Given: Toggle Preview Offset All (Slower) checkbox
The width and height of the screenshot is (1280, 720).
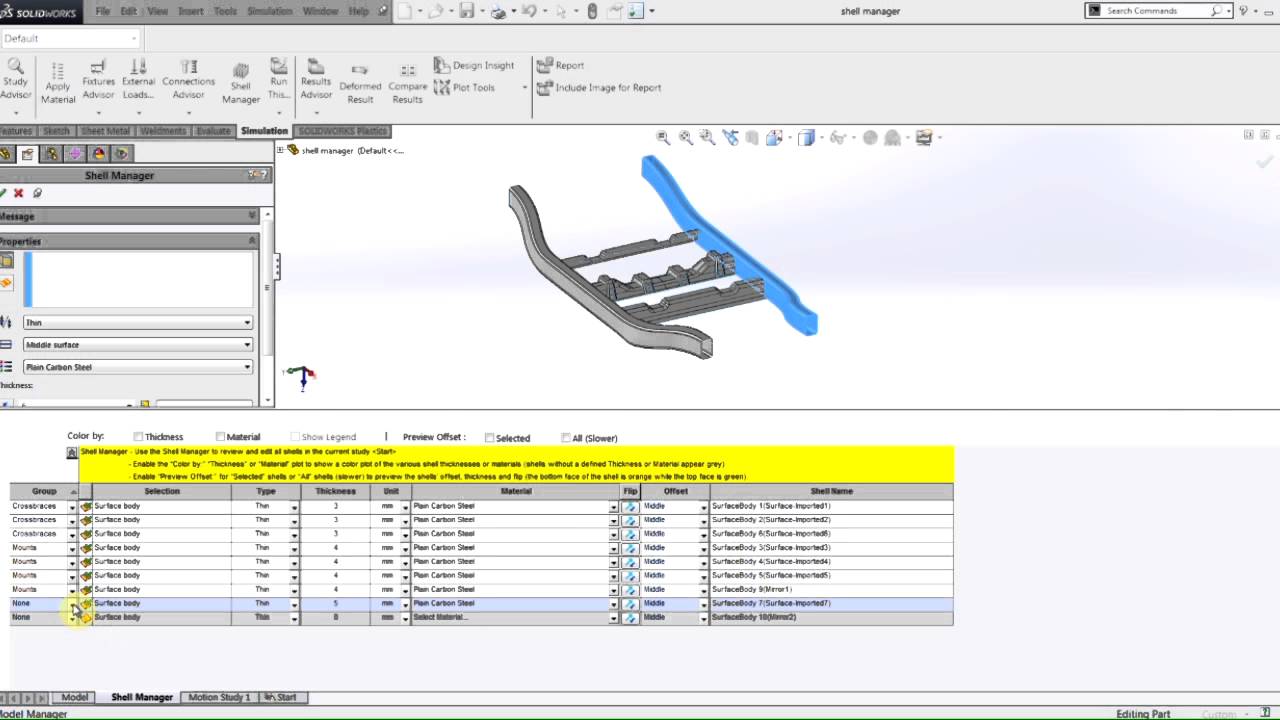Looking at the screenshot, I should (x=566, y=438).
